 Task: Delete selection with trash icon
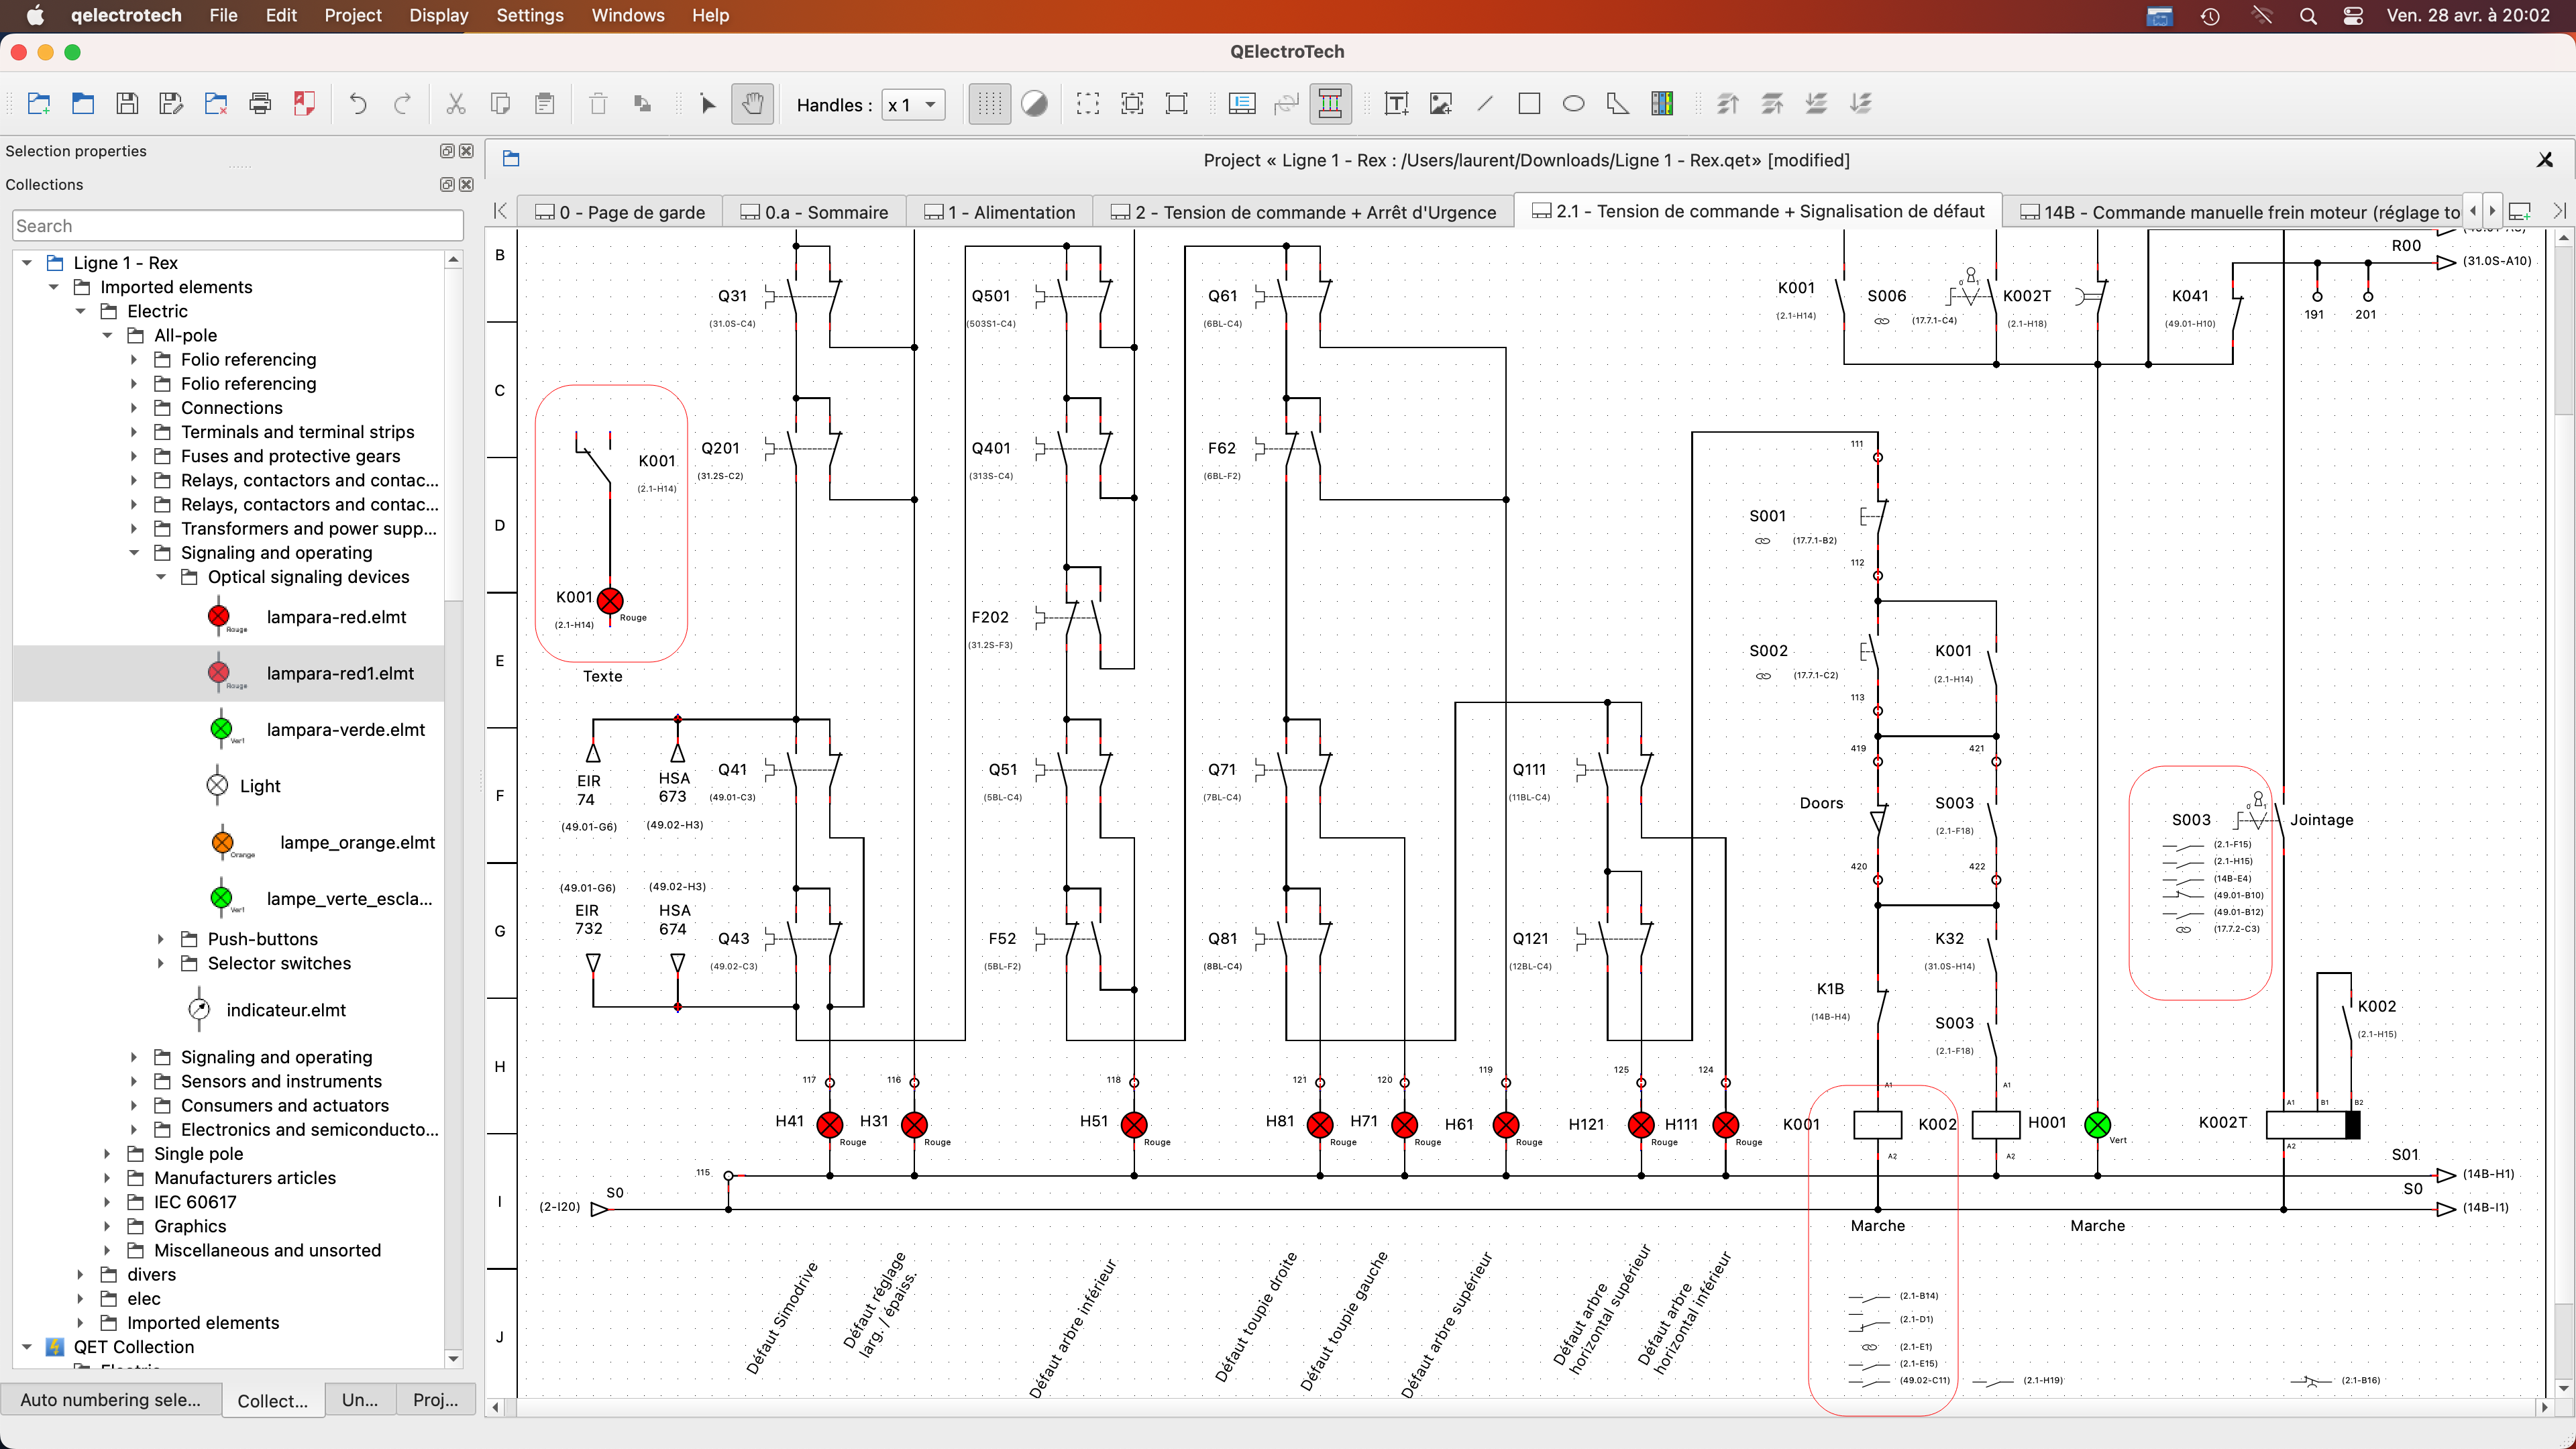tap(598, 104)
